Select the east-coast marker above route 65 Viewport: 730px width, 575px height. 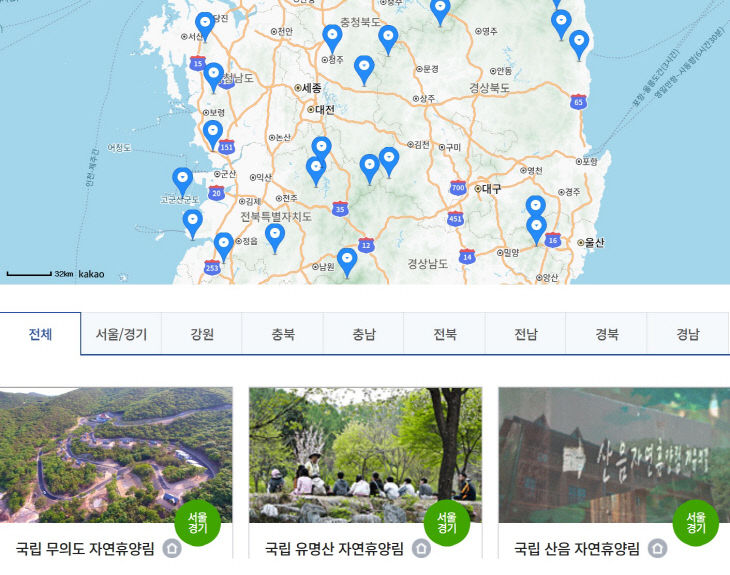[579, 44]
